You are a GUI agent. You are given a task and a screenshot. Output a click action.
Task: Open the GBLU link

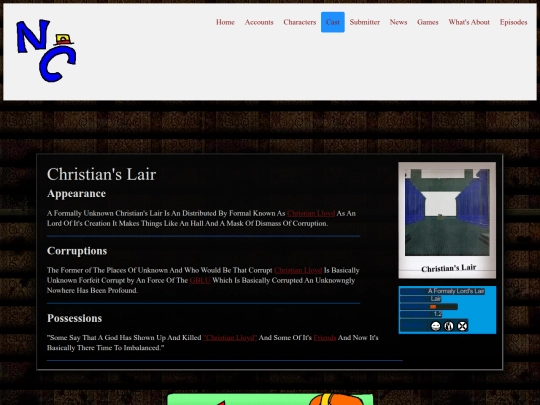coord(200,280)
